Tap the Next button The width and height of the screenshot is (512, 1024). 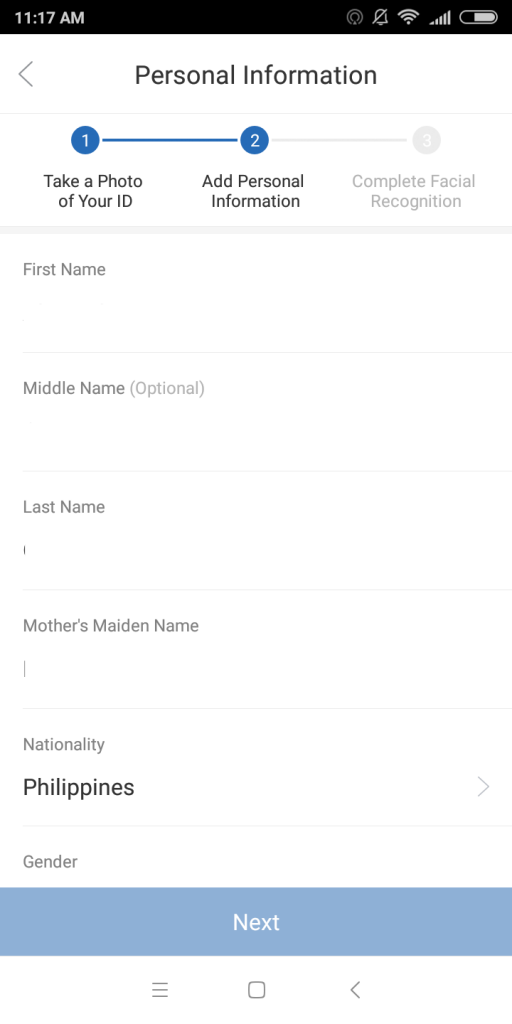point(256,921)
